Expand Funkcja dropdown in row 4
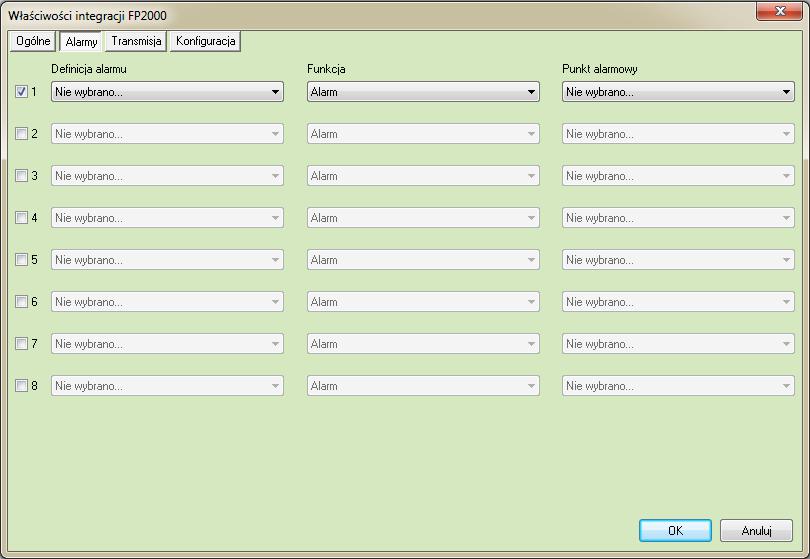This screenshot has width=810, height=559. [423, 218]
